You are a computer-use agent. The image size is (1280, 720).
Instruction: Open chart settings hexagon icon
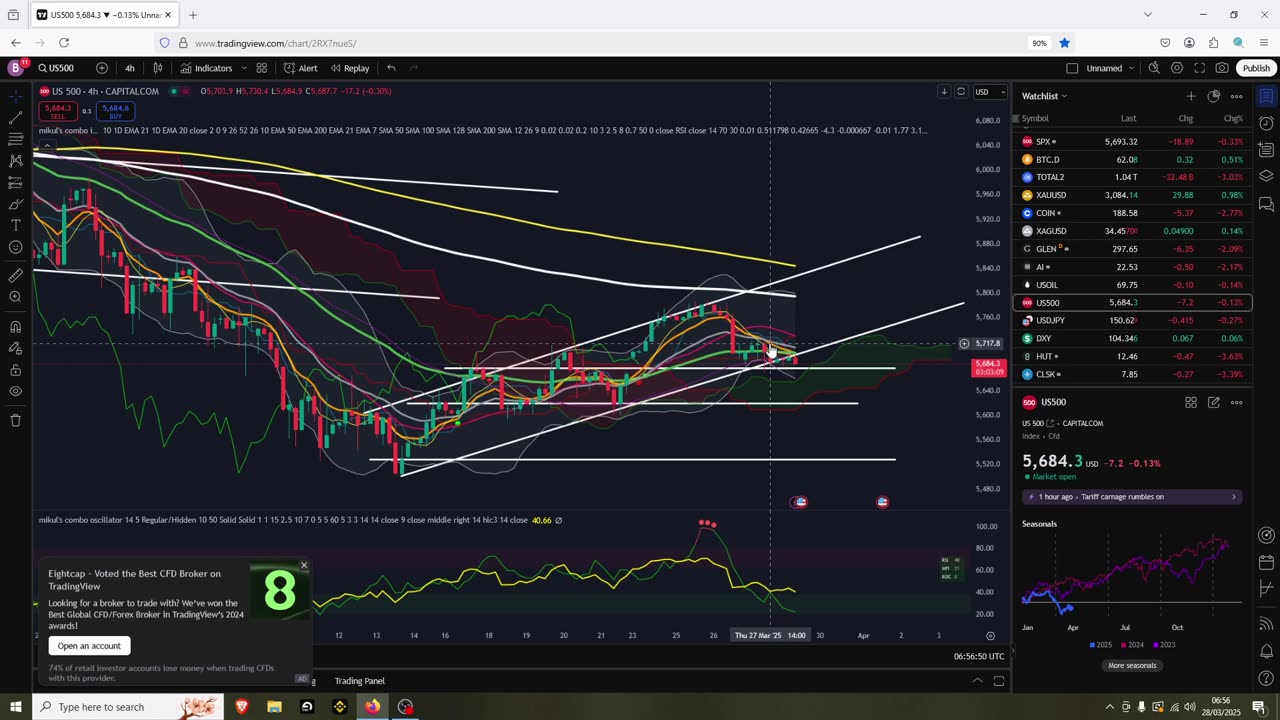(1177, 68)
